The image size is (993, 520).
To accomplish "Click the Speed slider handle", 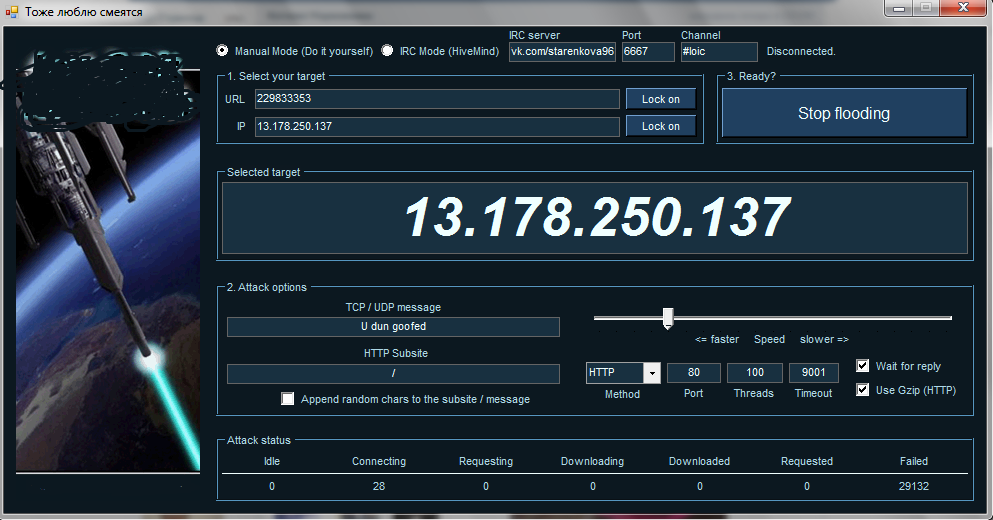I will (x=667, y=319).
